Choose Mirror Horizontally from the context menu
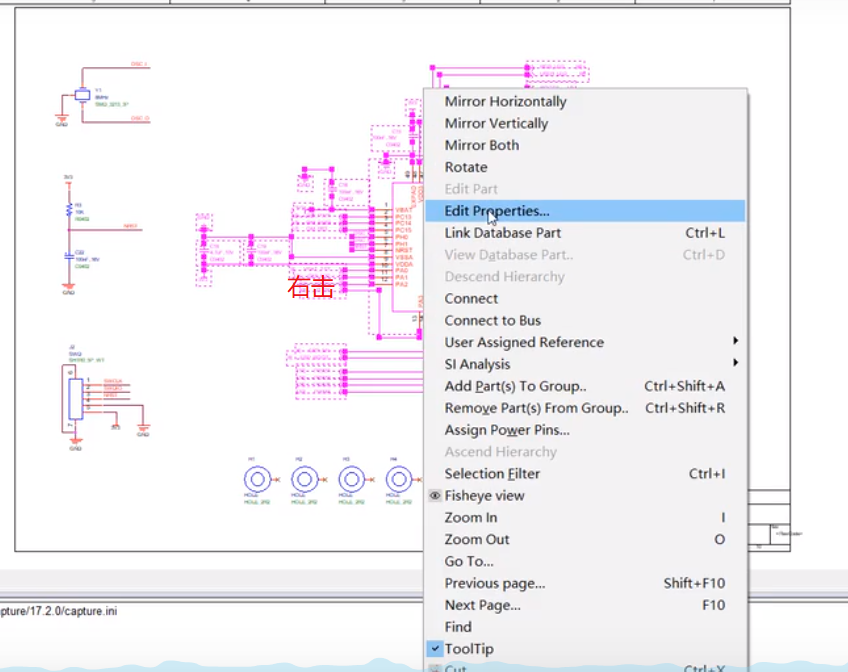The image size is (848, 672). point(505,101)
